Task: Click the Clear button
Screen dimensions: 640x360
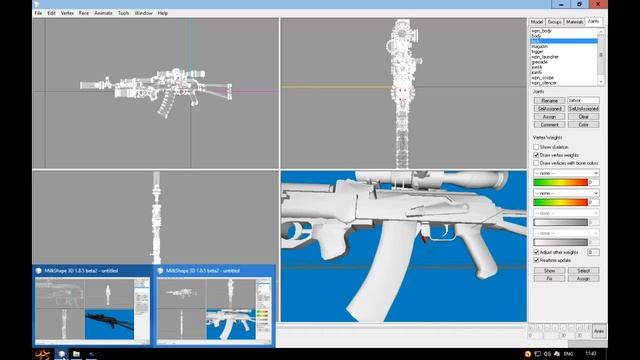Action: click(583, 117)
